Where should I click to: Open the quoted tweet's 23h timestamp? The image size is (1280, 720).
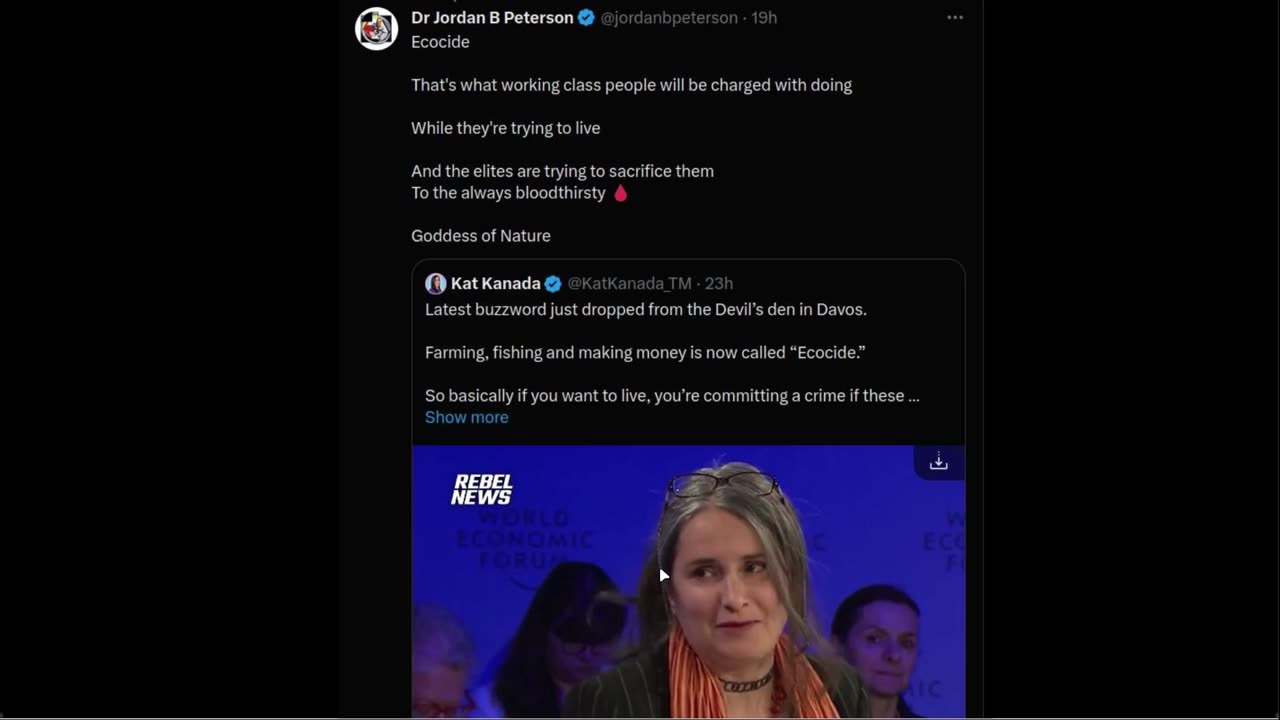(x=718, y=284)
